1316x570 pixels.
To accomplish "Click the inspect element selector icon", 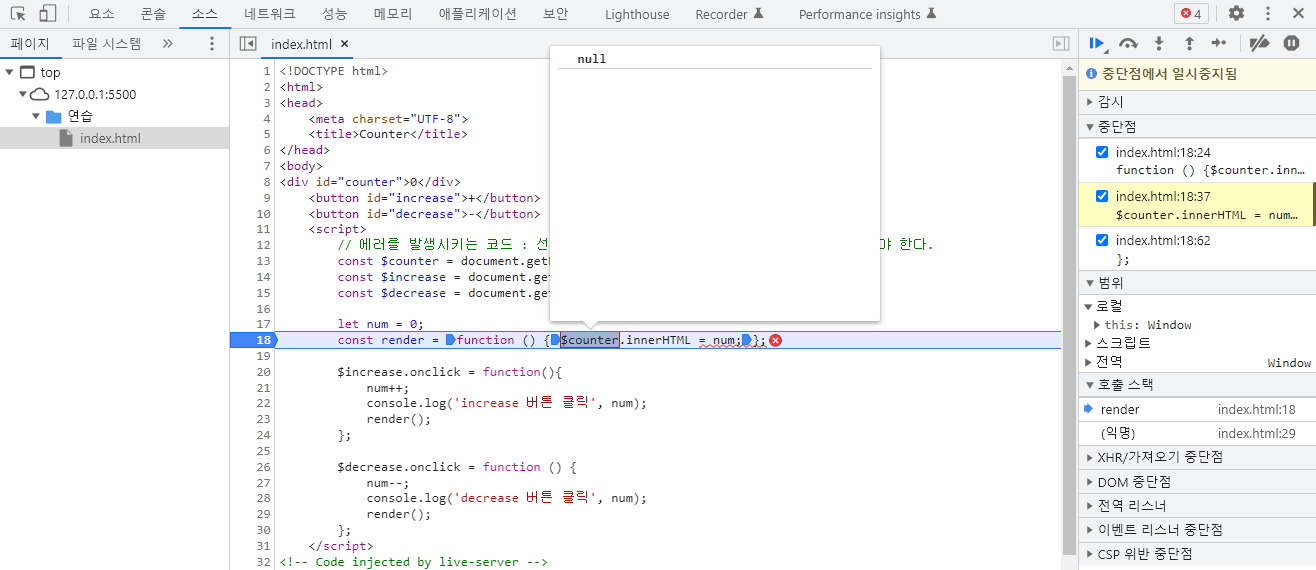I will point(18,14).
